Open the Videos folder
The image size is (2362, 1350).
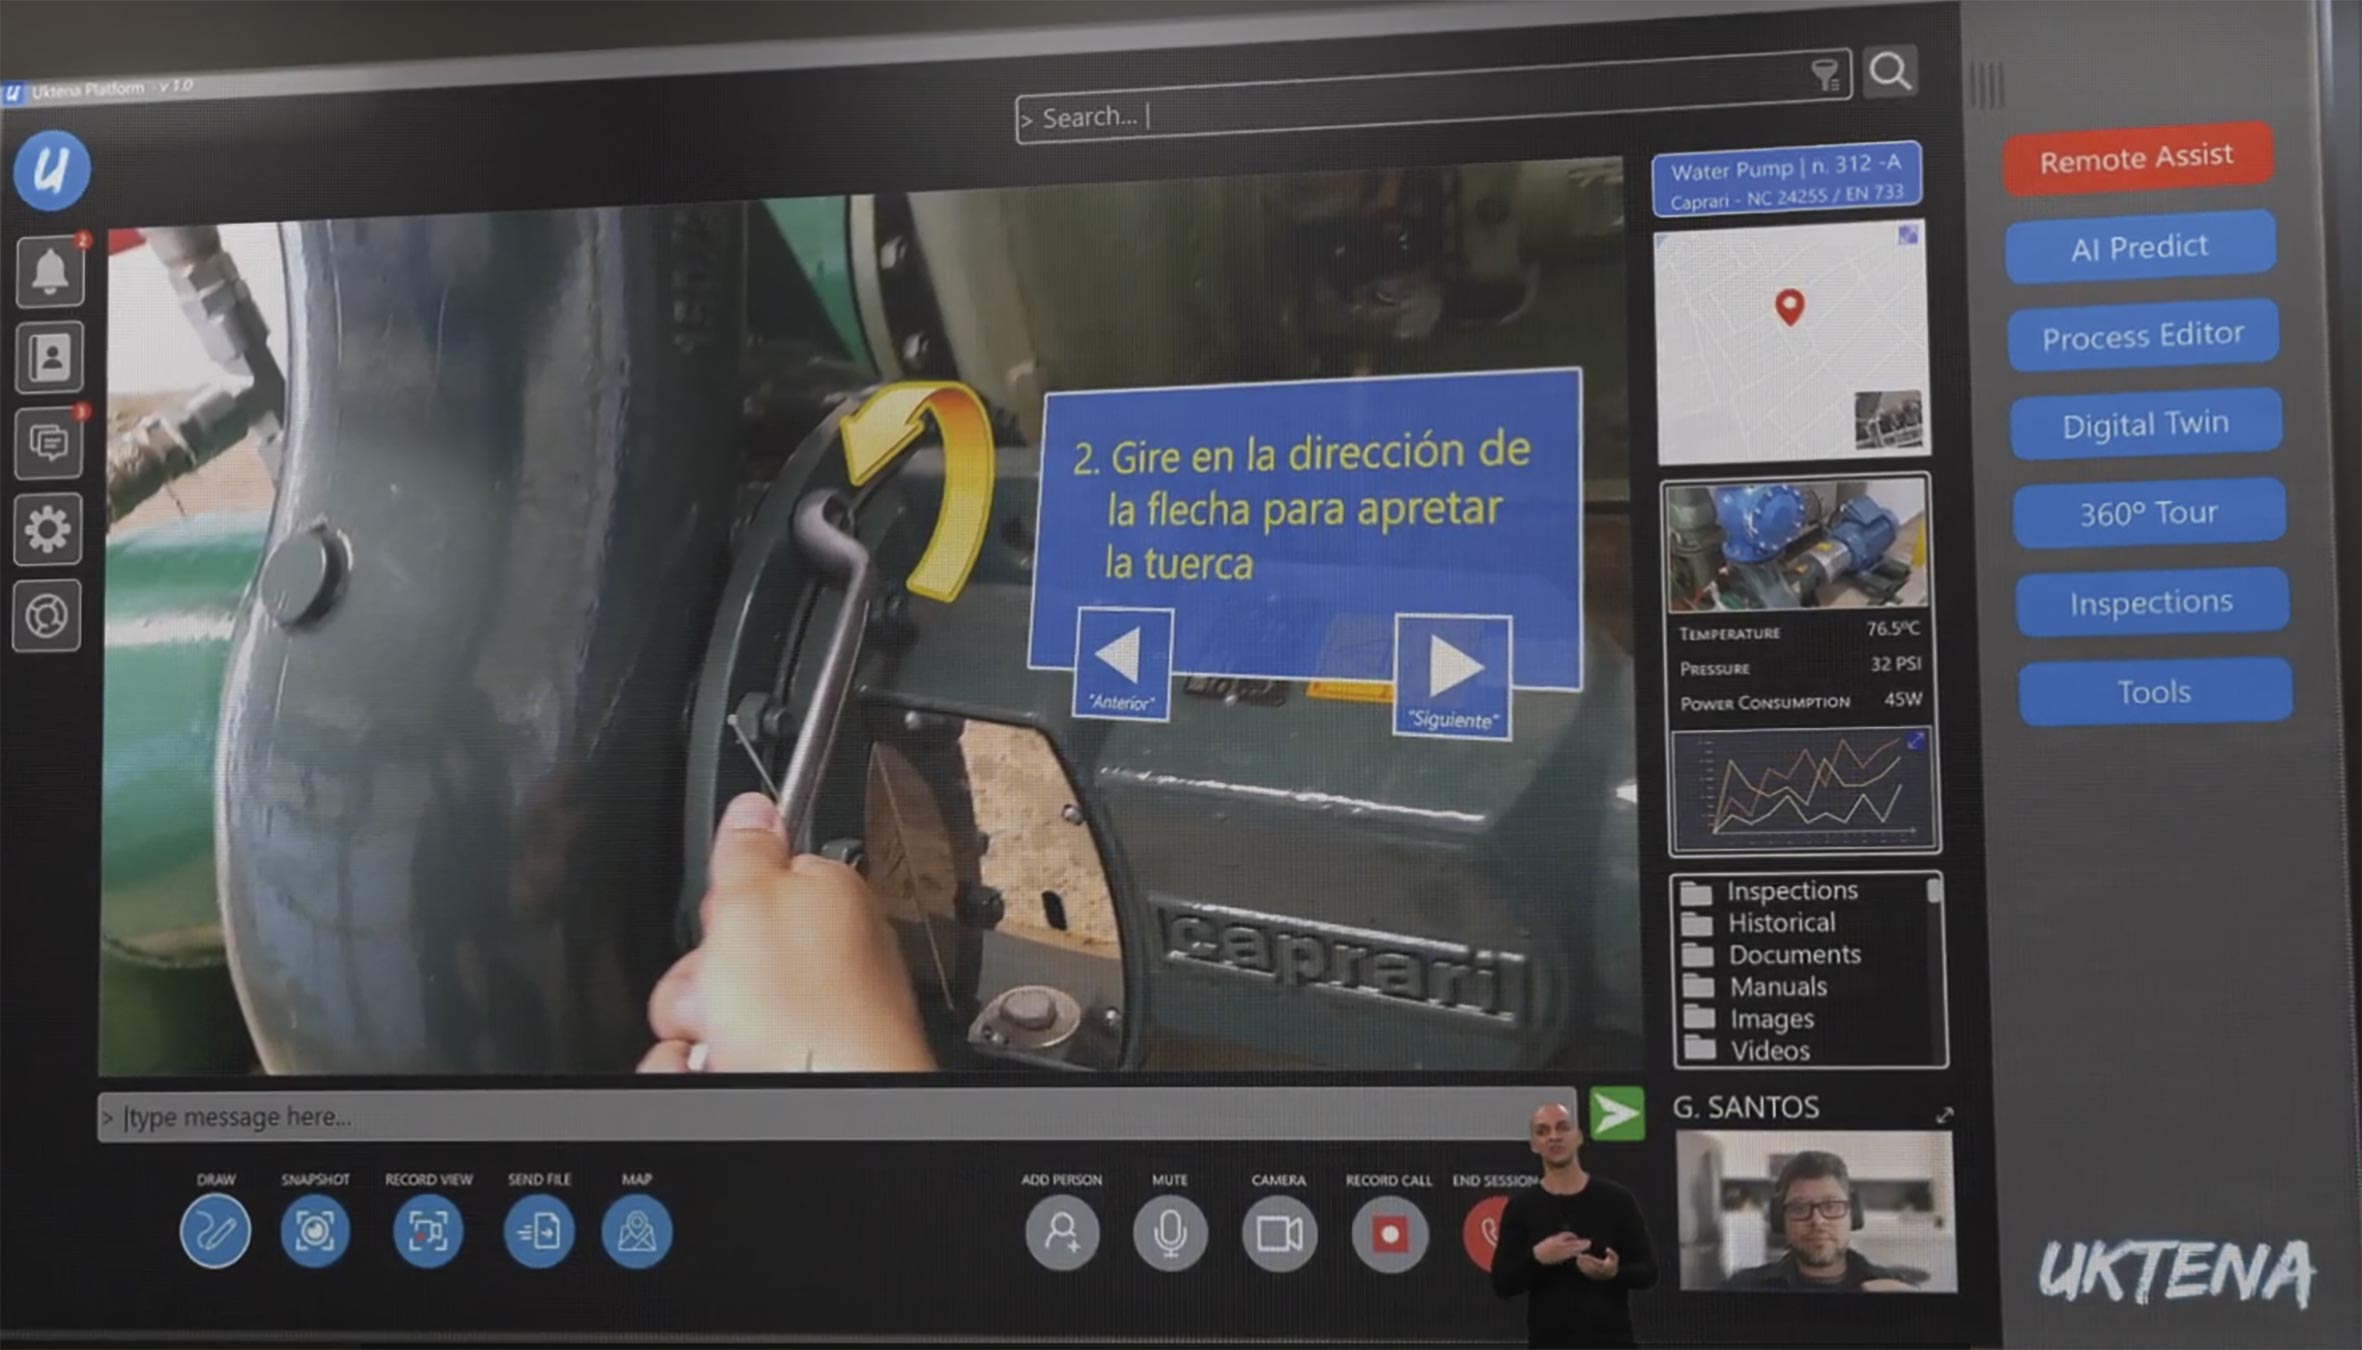coord(1747,1050)
